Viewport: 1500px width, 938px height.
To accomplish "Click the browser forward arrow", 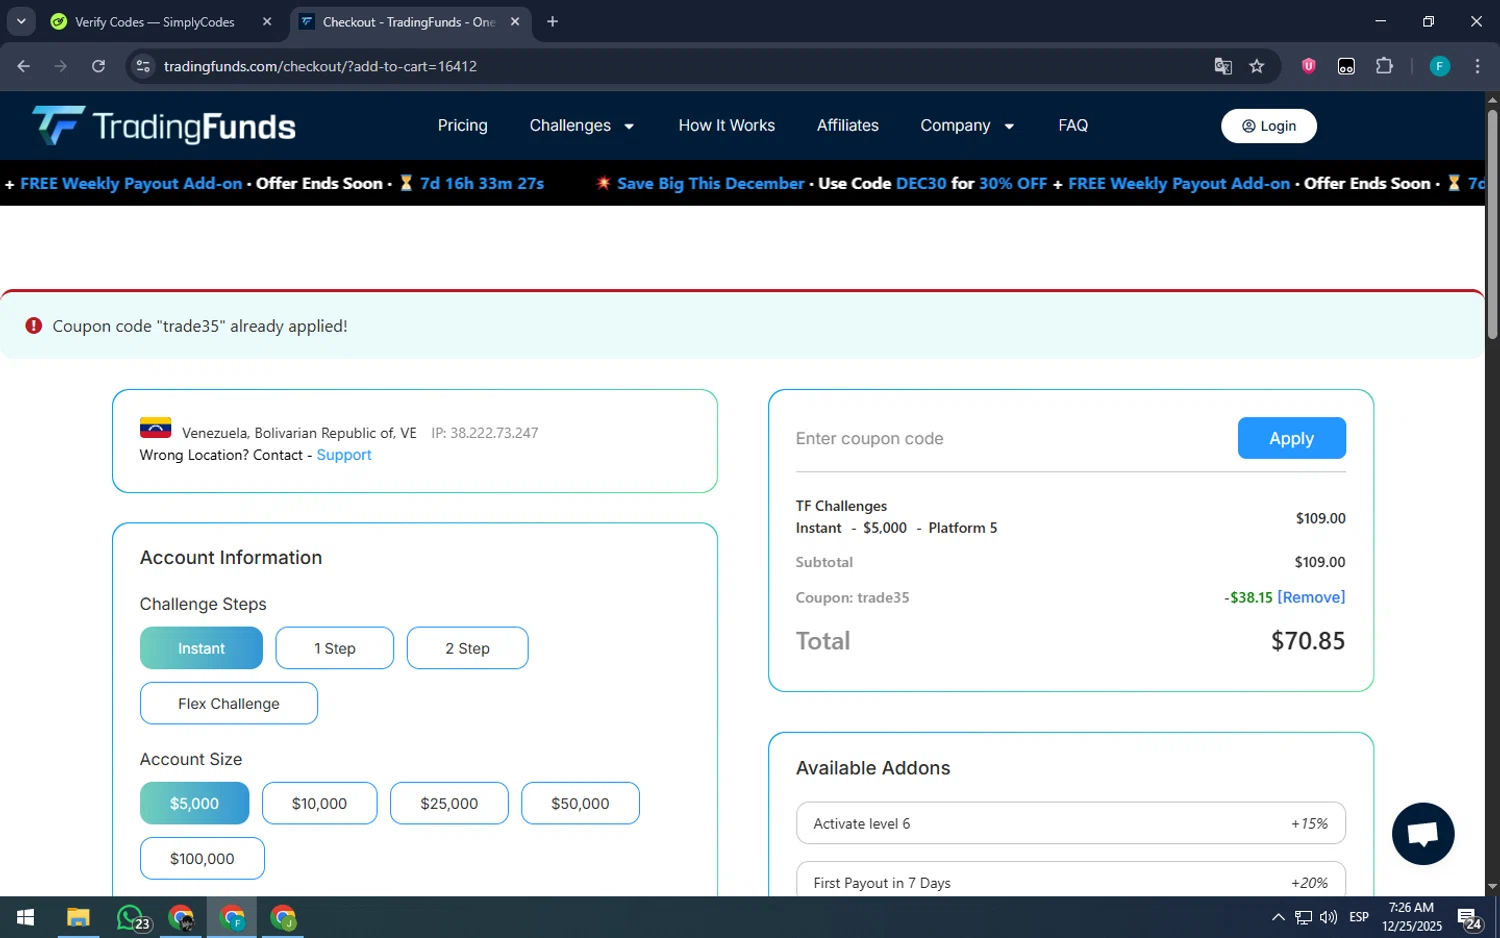I will (61, 66).
